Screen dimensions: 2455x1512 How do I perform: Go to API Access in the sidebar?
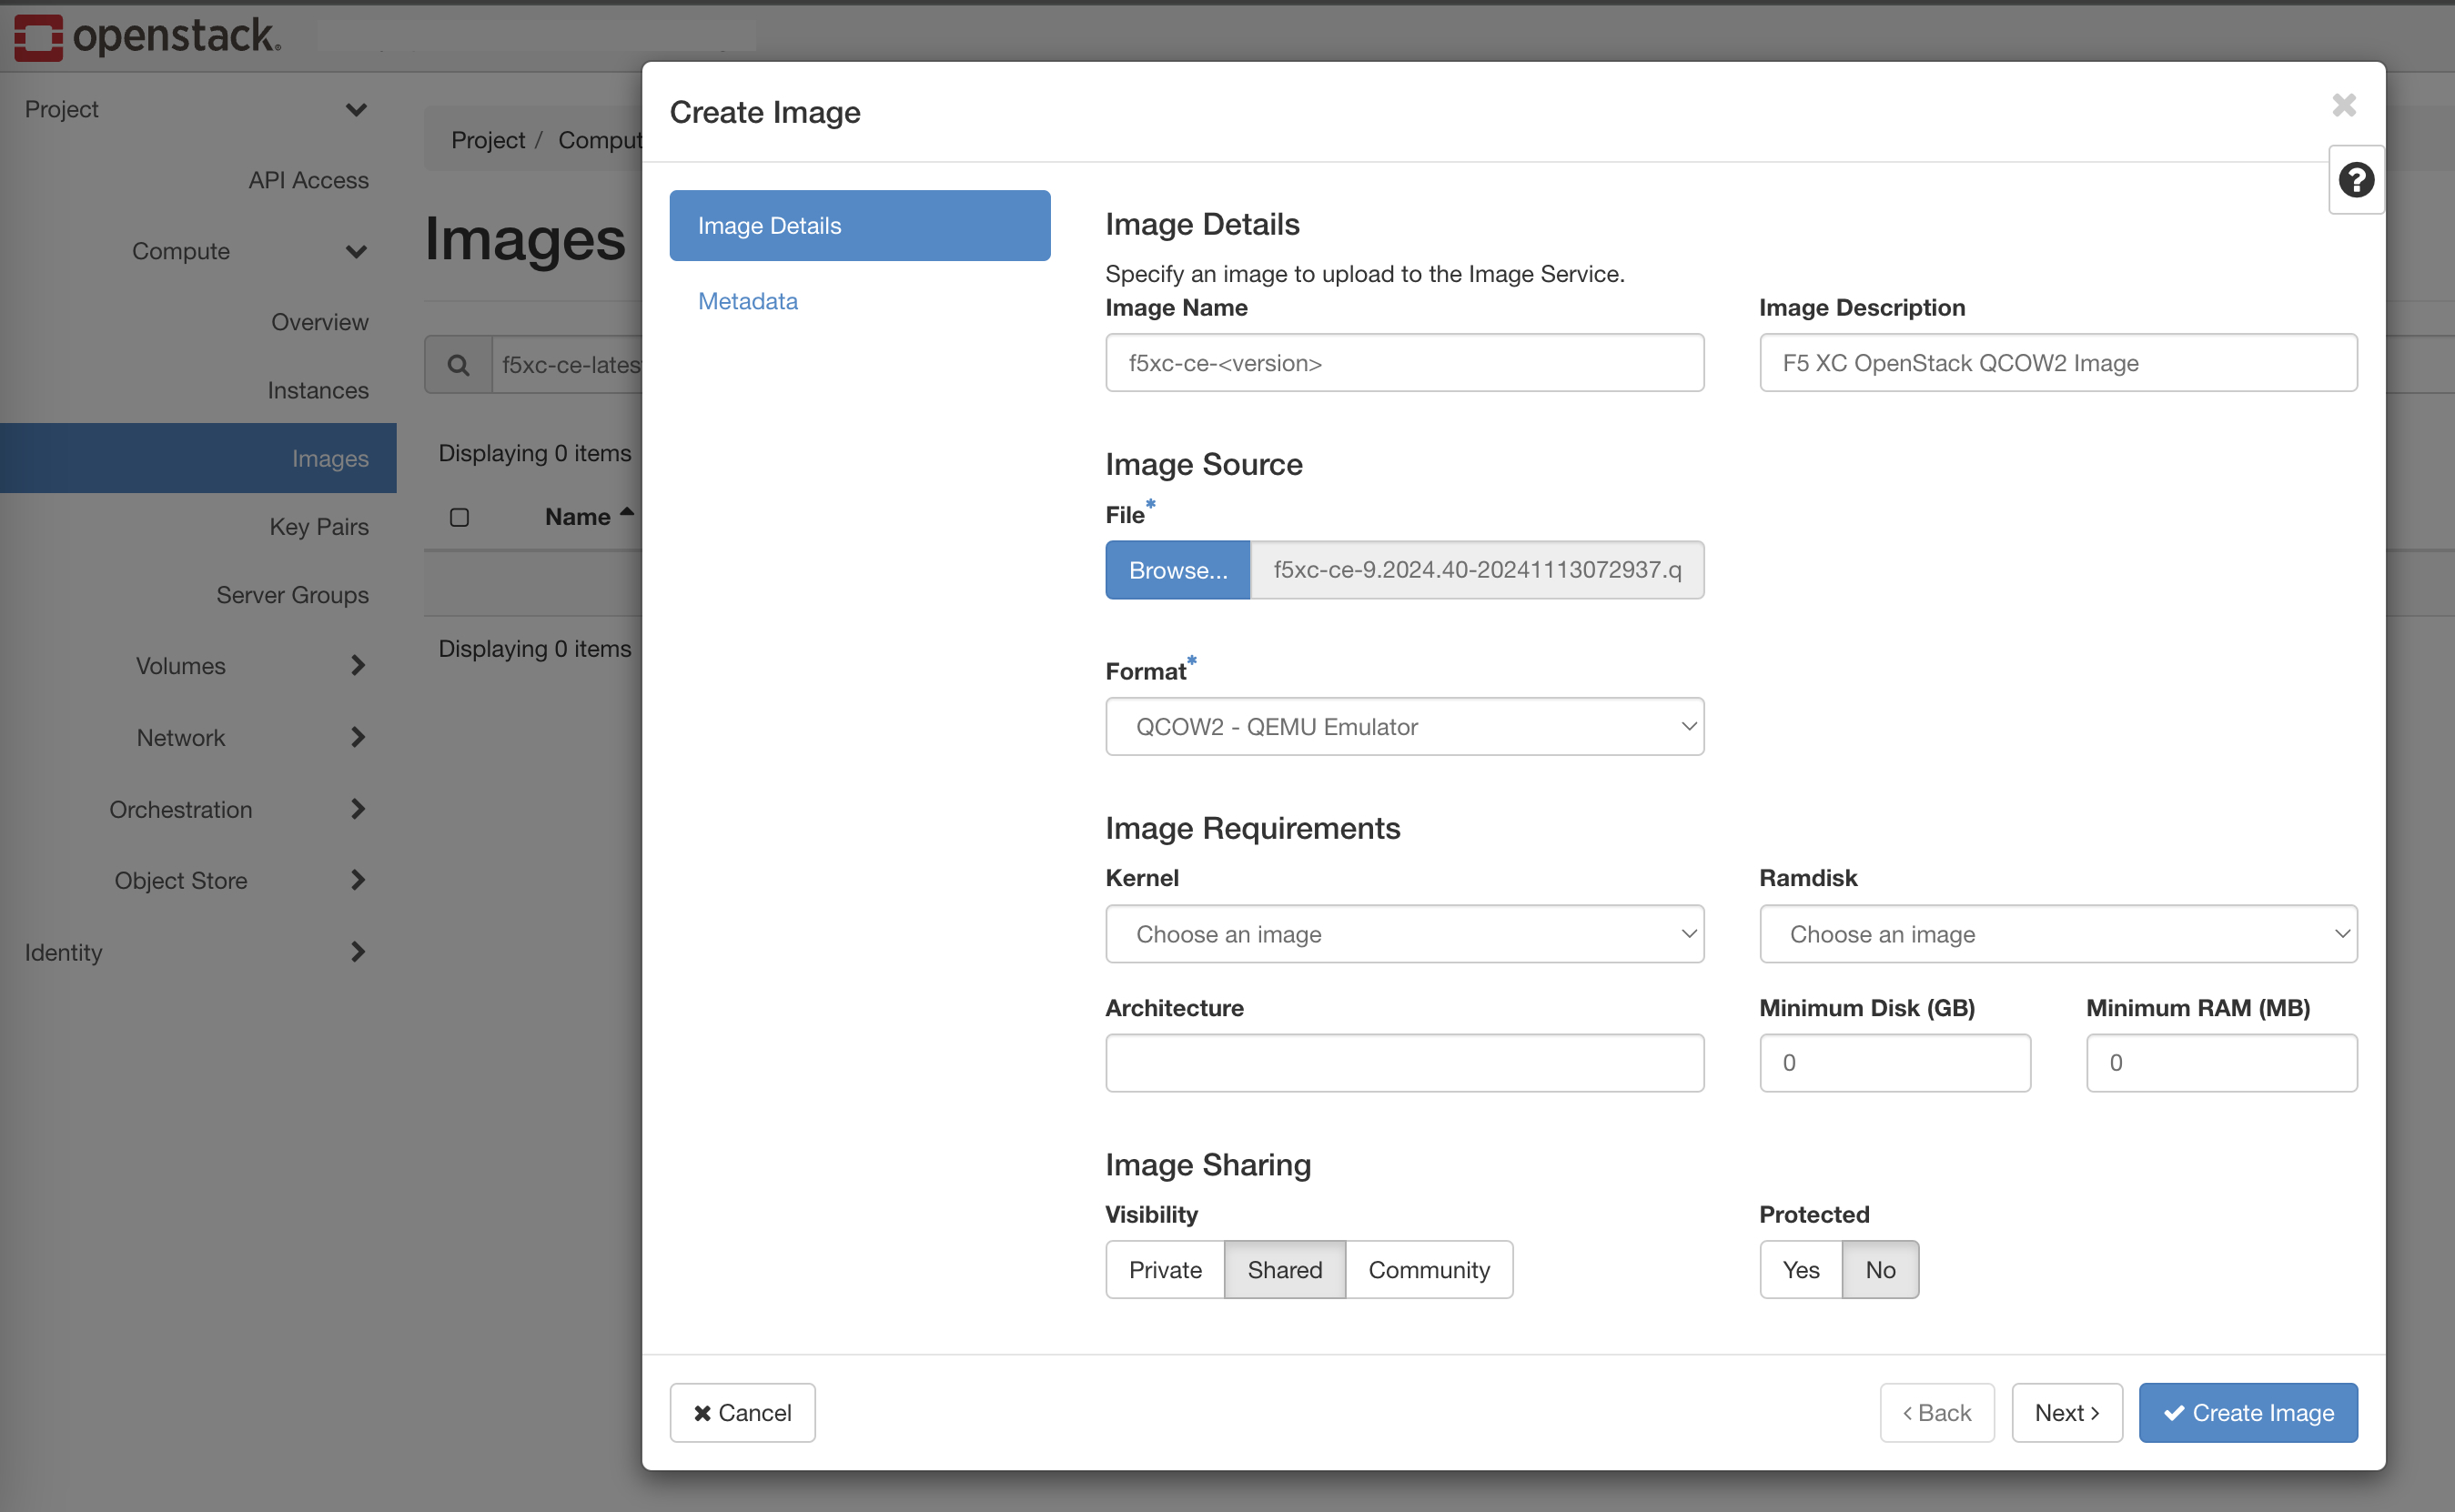click(308, 180)
